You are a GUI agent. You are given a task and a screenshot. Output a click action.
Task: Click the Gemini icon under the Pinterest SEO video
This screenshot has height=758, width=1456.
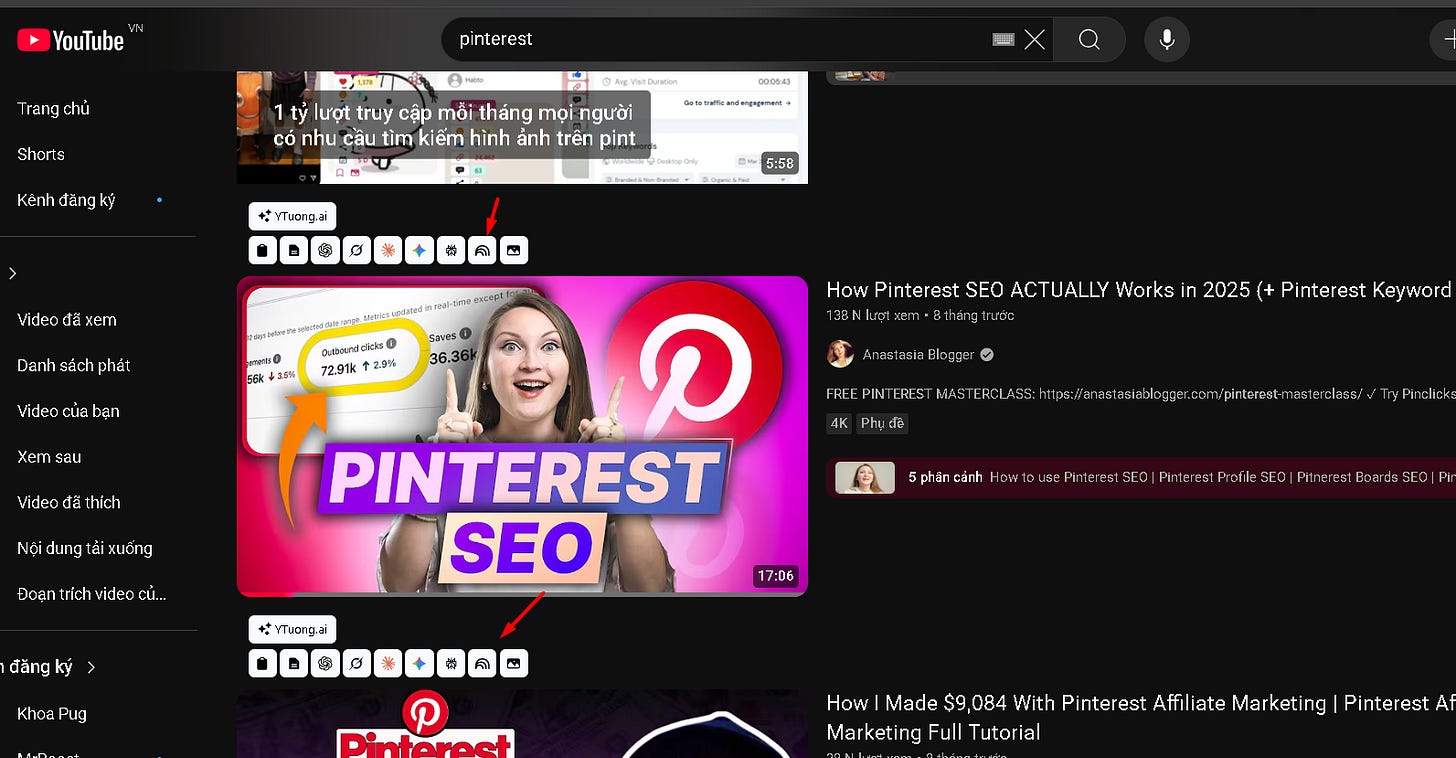(419, 663)
